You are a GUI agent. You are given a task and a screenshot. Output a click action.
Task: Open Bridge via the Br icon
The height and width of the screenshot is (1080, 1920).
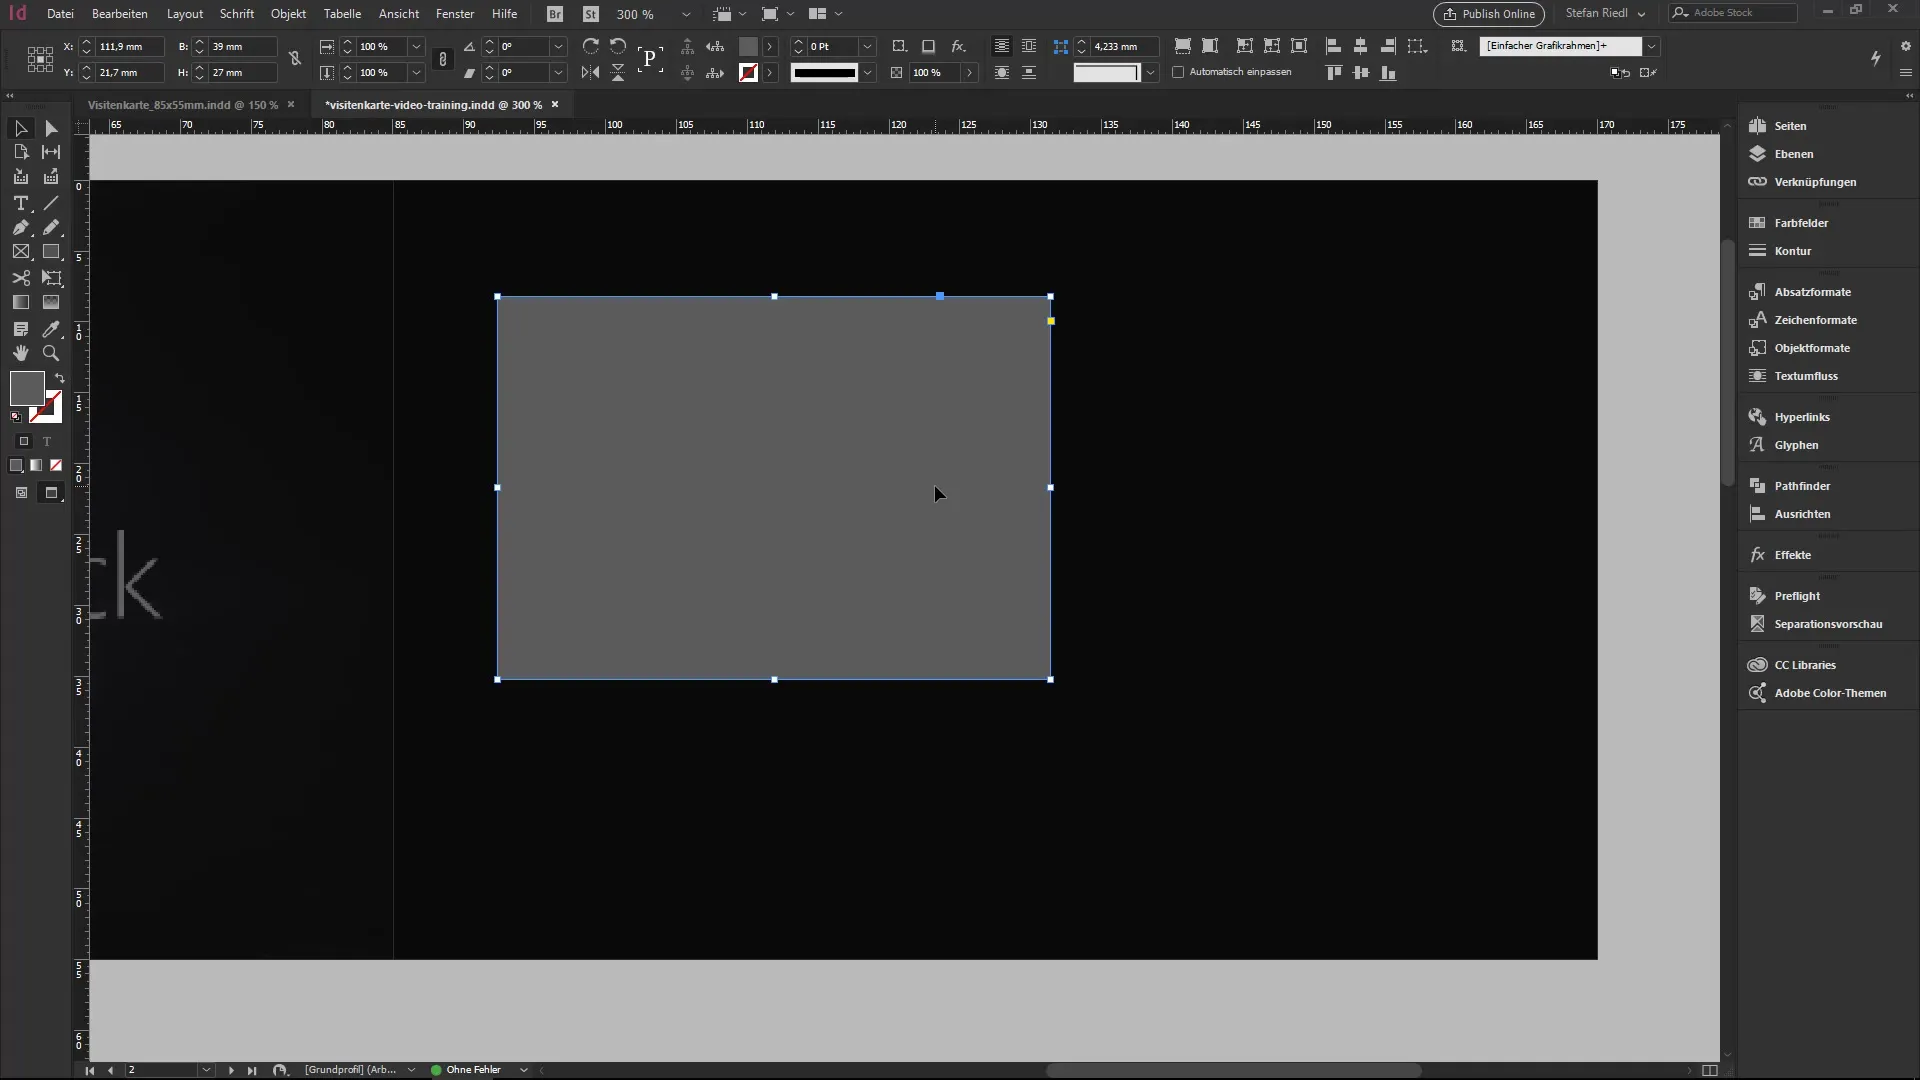click(x=555, y=14)
